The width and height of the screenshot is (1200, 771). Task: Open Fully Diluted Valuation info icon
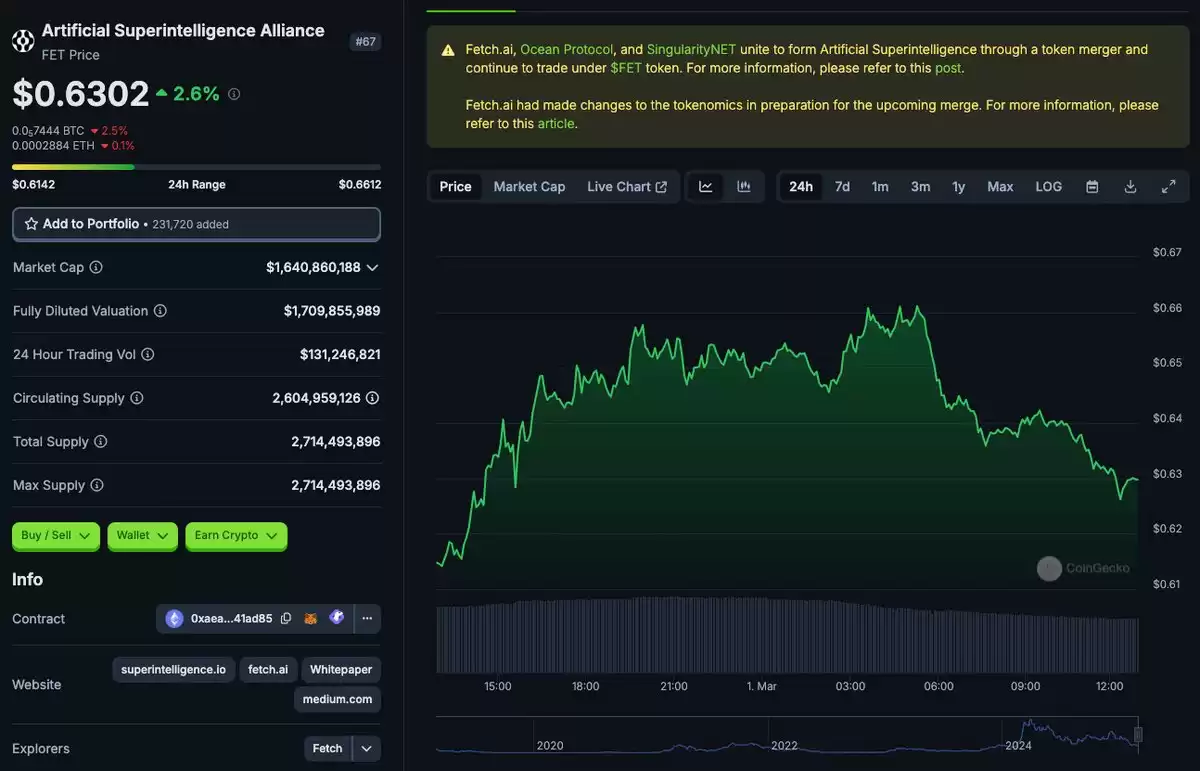(x=160, y=311)
